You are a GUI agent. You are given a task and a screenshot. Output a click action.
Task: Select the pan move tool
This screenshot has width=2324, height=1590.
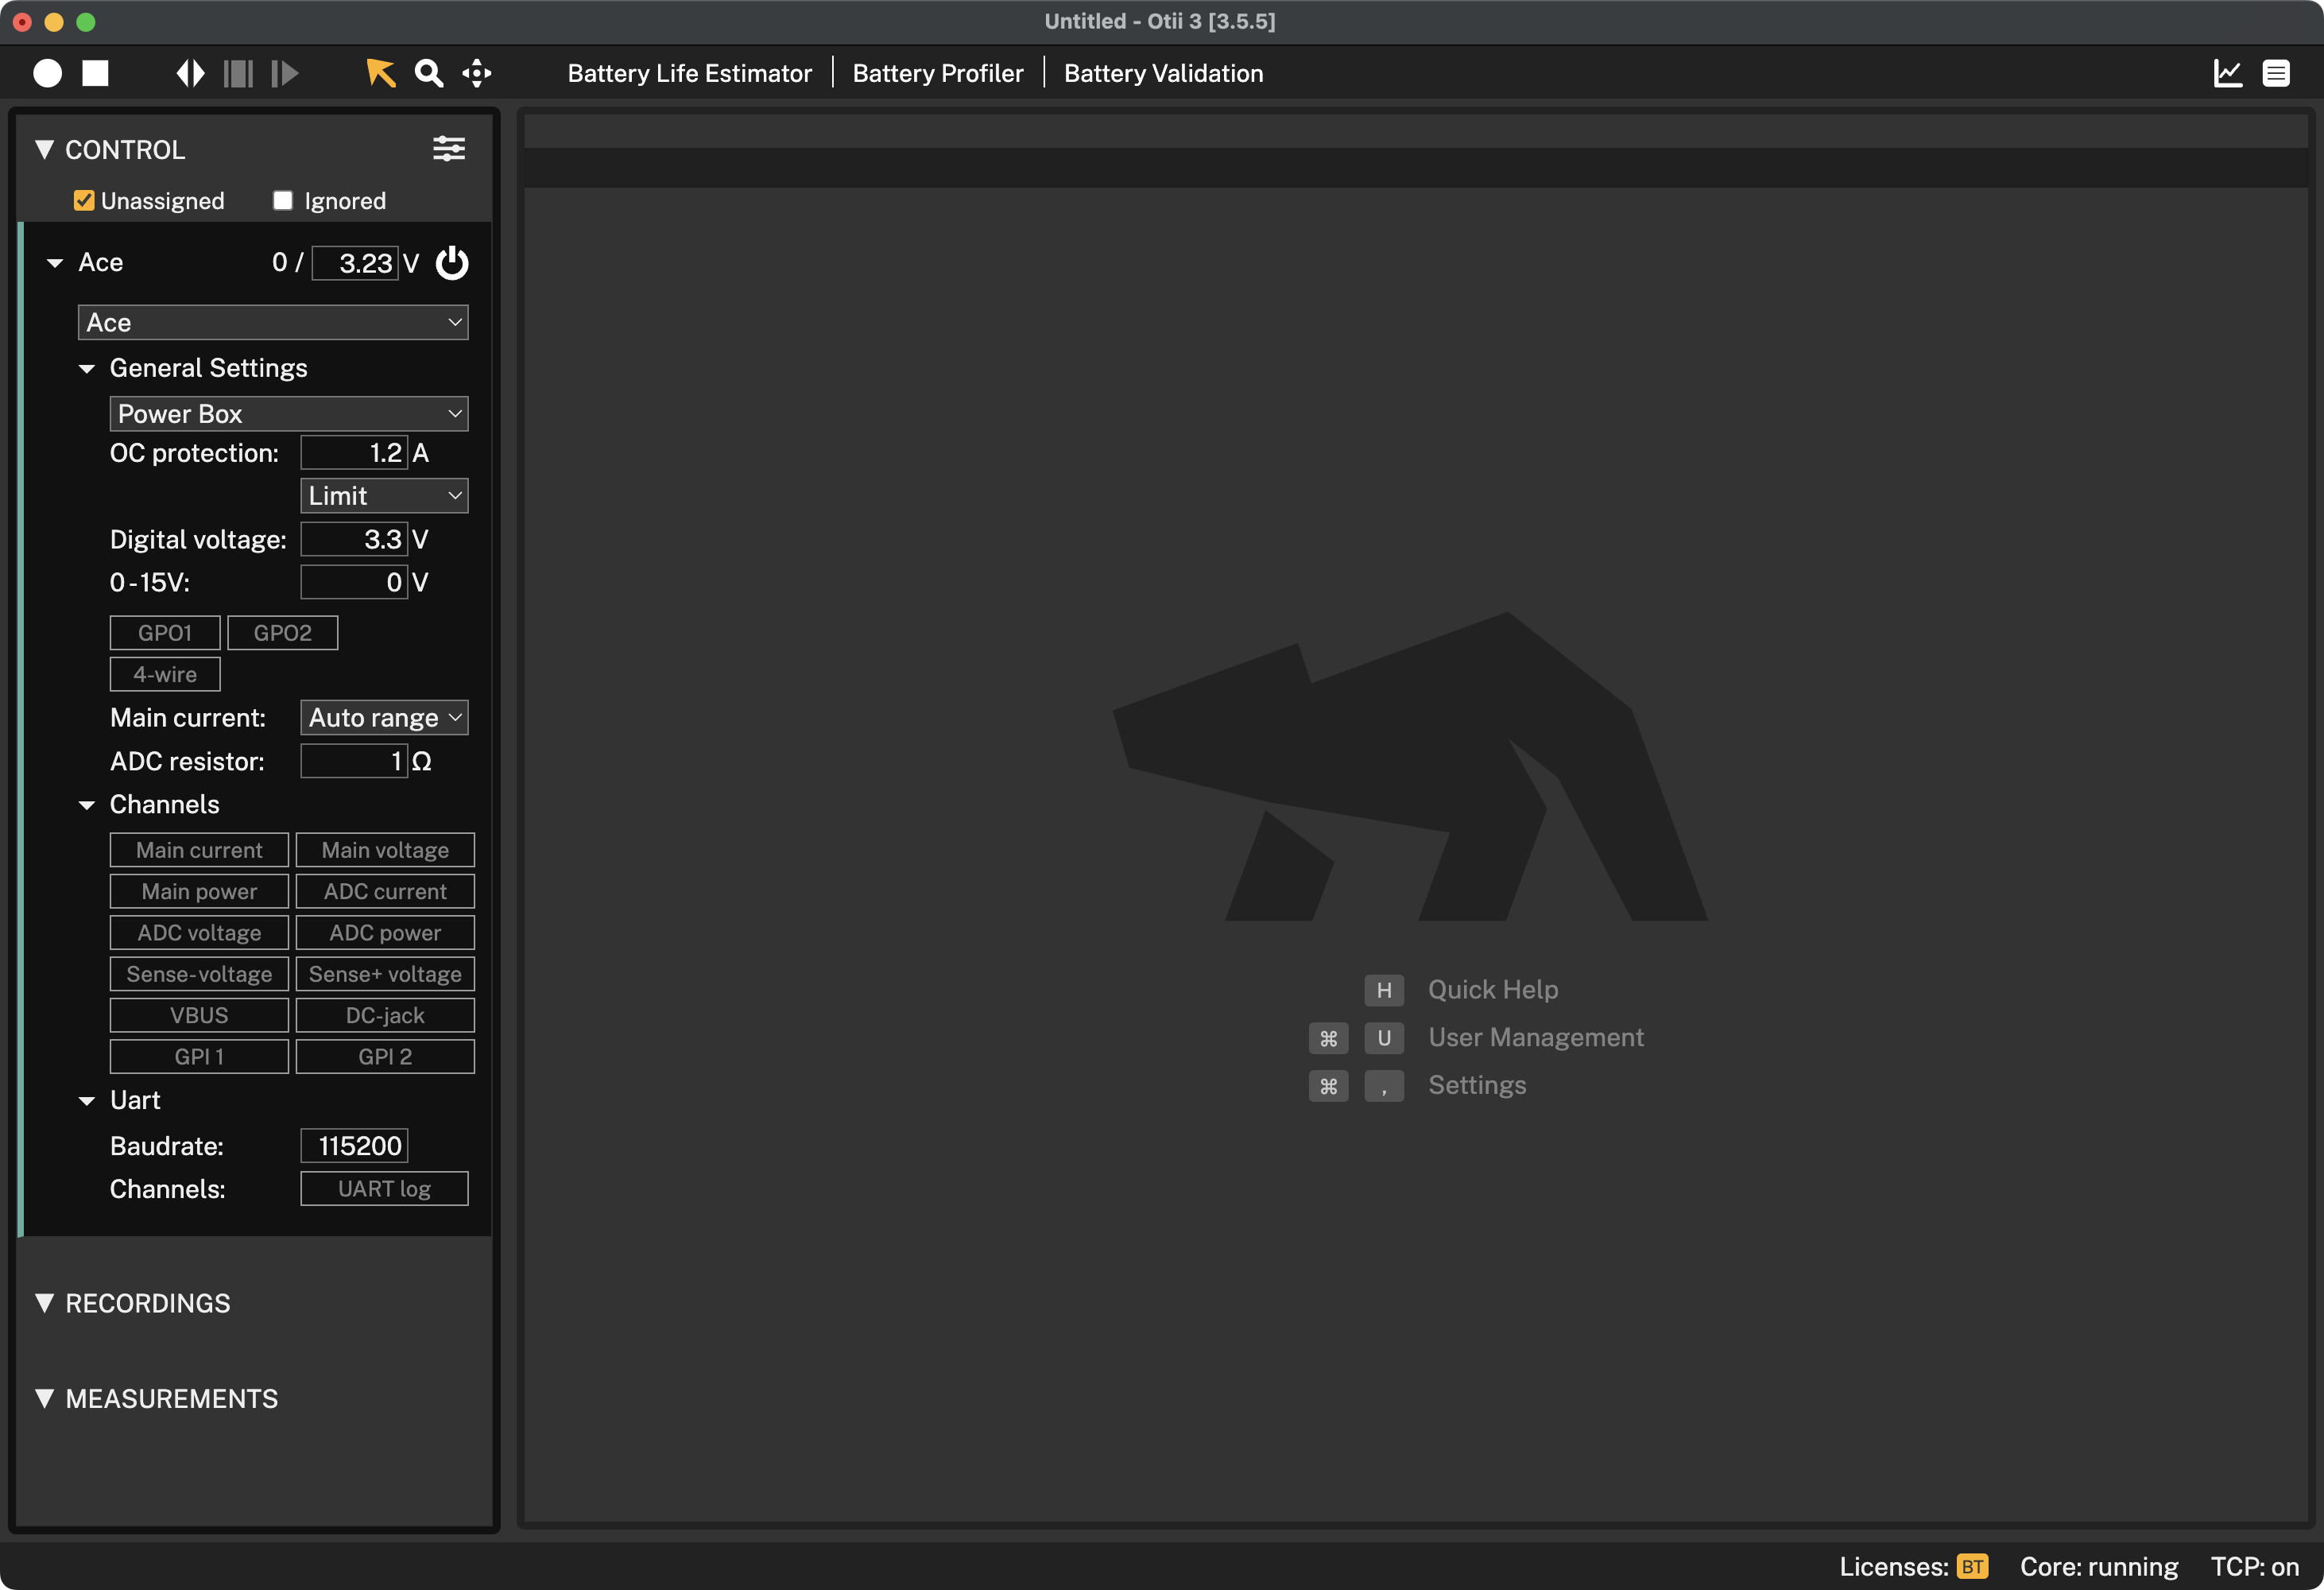(477, 73)
